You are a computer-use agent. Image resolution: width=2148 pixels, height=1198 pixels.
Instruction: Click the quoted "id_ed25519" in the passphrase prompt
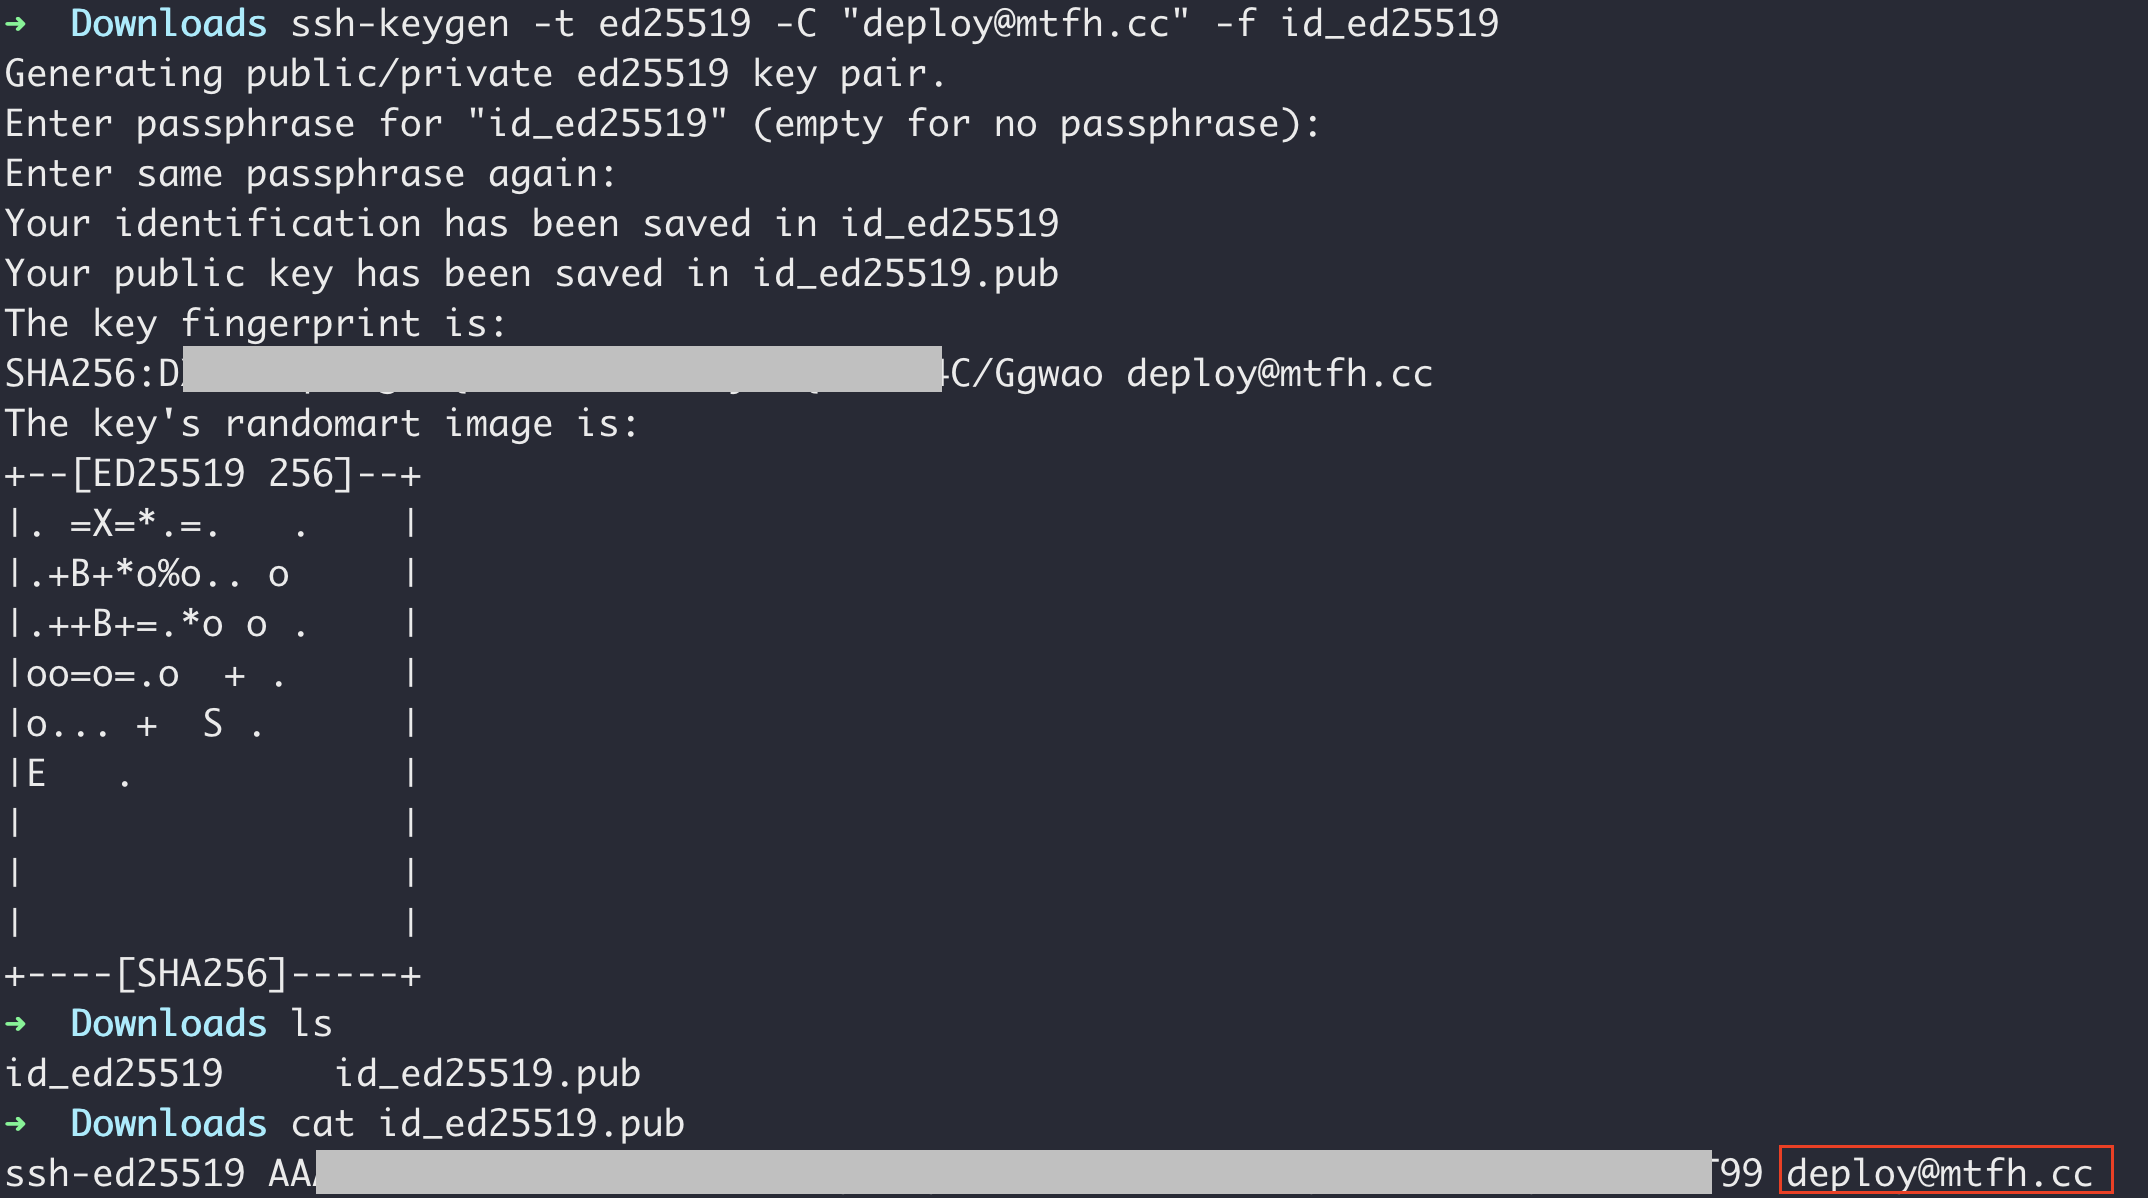click(x=597, y=124)
